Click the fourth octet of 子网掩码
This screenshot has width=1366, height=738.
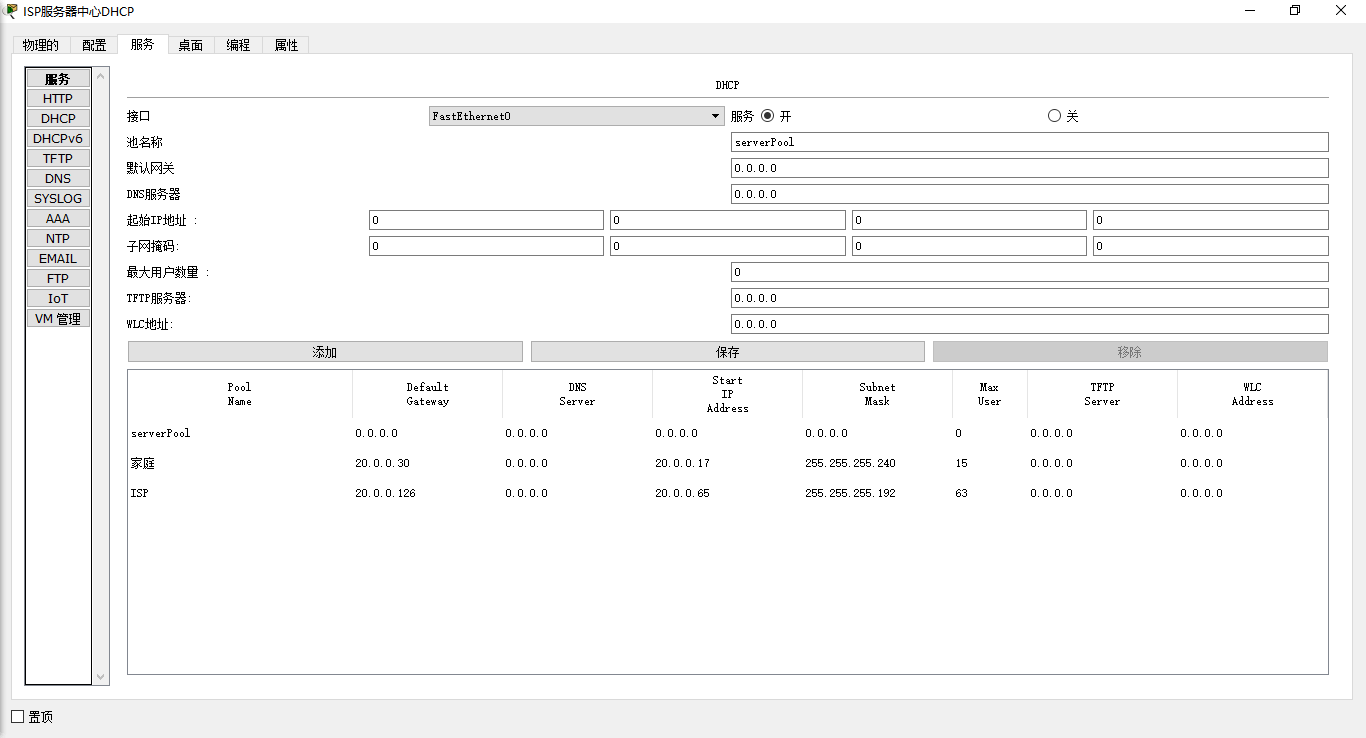click(x=1211, y=246)
